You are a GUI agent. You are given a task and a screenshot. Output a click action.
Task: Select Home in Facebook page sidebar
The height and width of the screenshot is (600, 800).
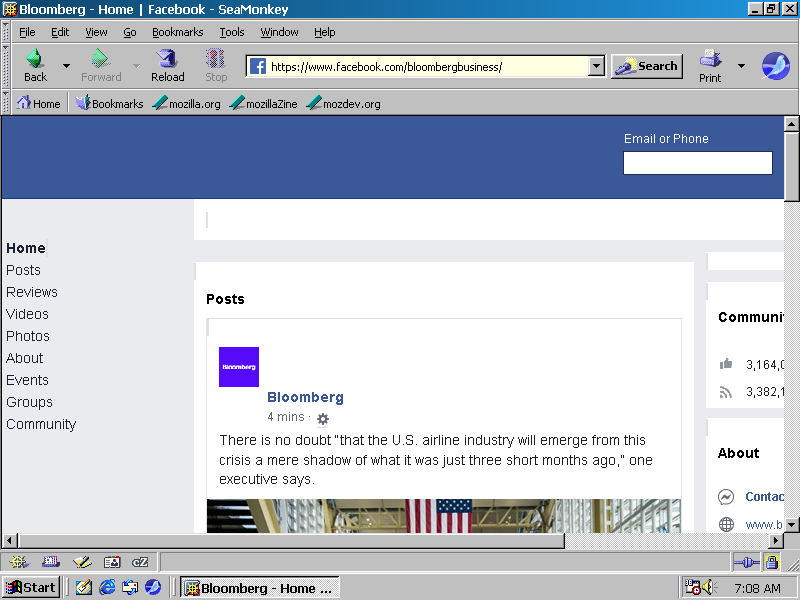pos(26,248)
